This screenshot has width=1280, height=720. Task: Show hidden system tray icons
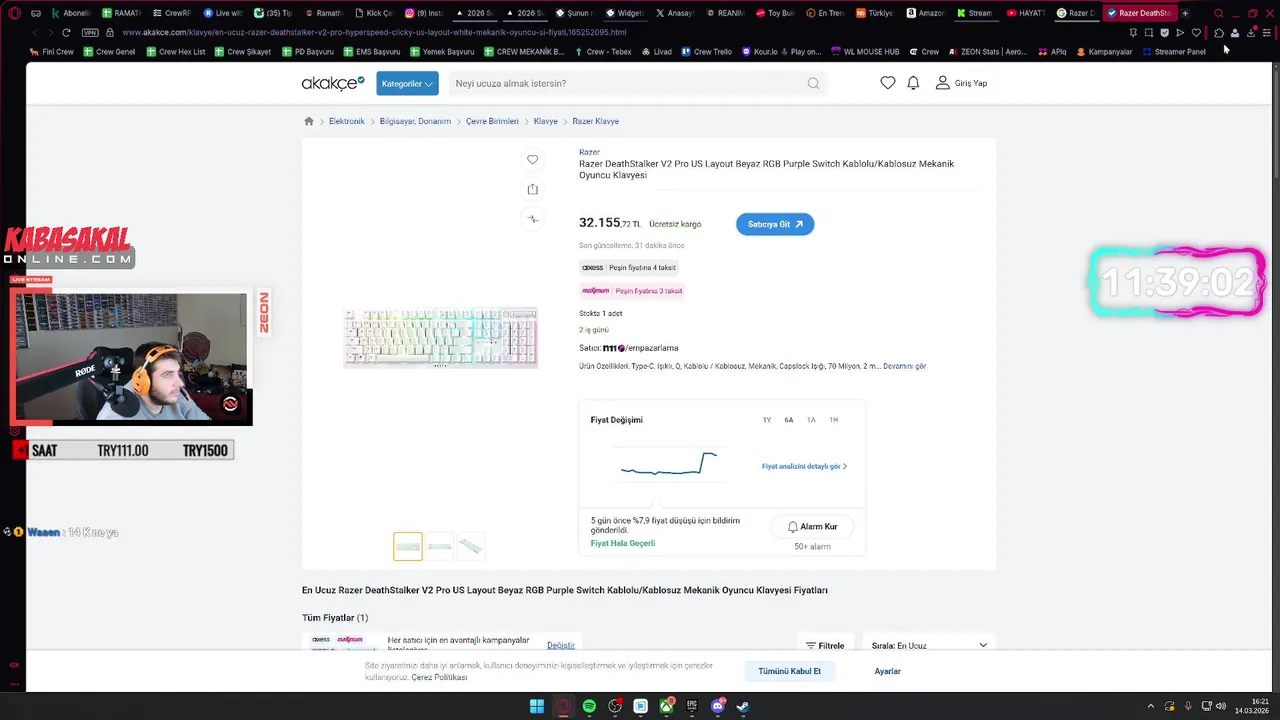point(1150,706)
